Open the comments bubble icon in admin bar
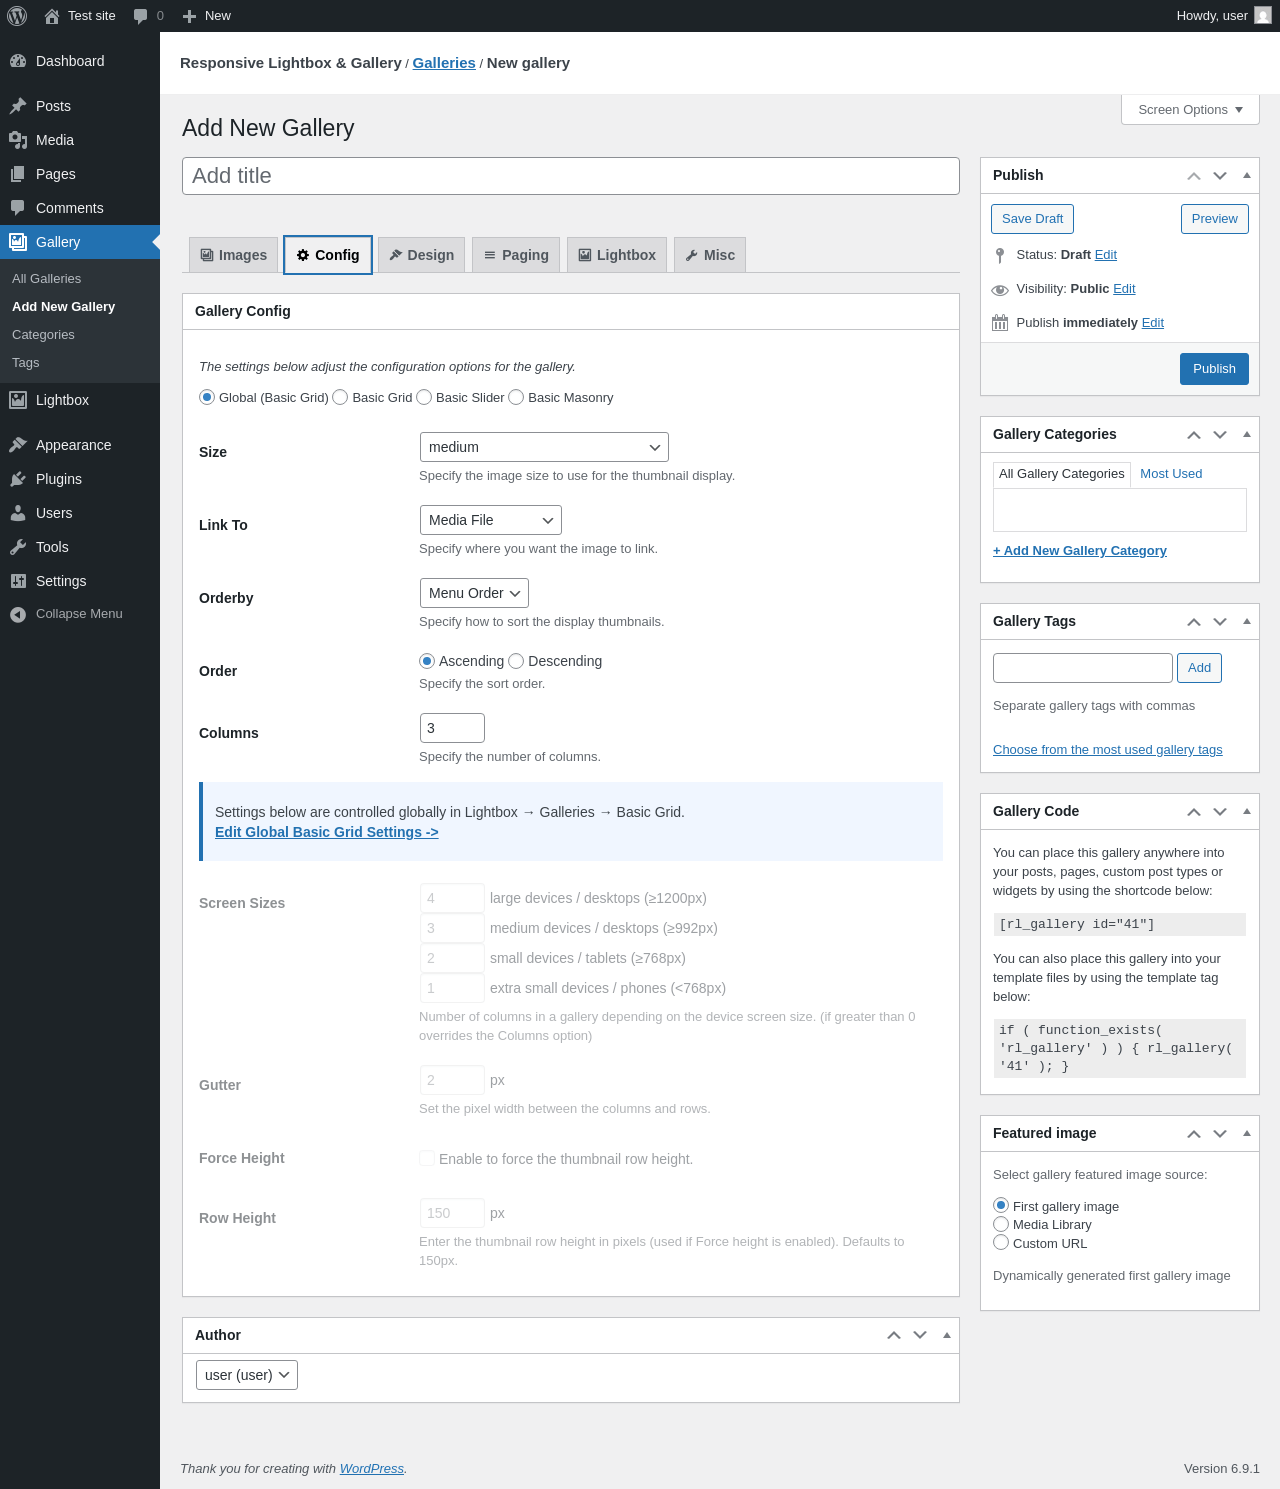This screenshot has width=1280, height=1489. tap(141, 16)
